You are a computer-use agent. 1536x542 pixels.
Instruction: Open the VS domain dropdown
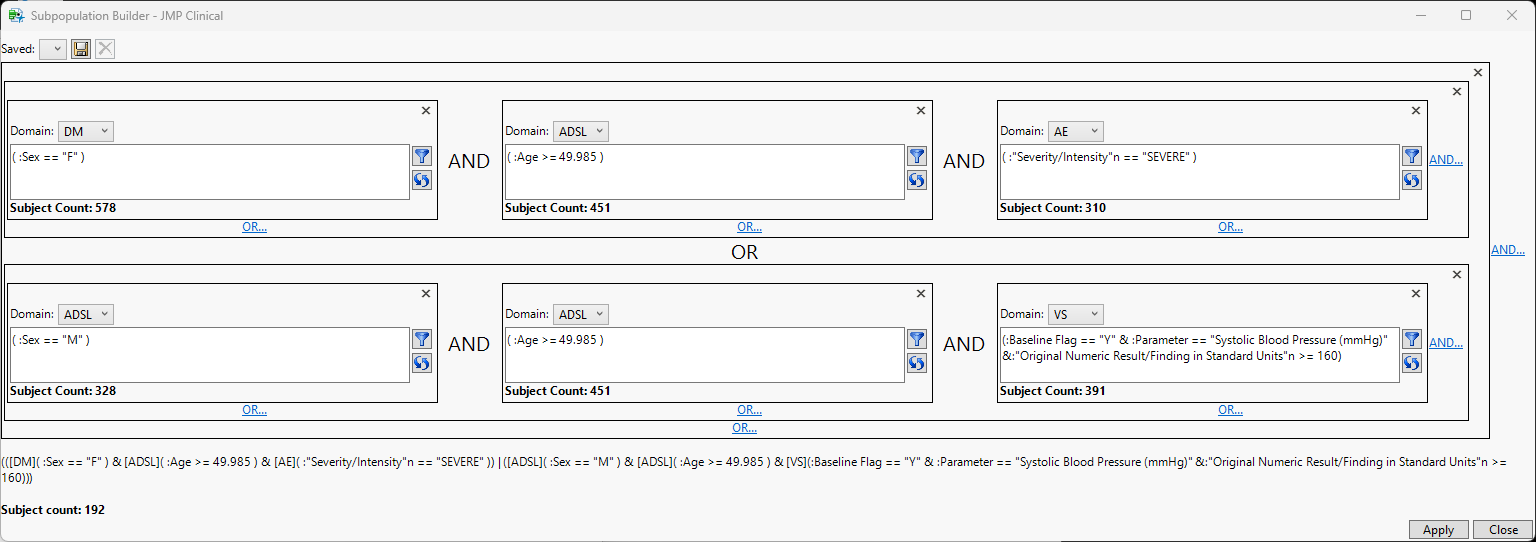(1076, 314)
